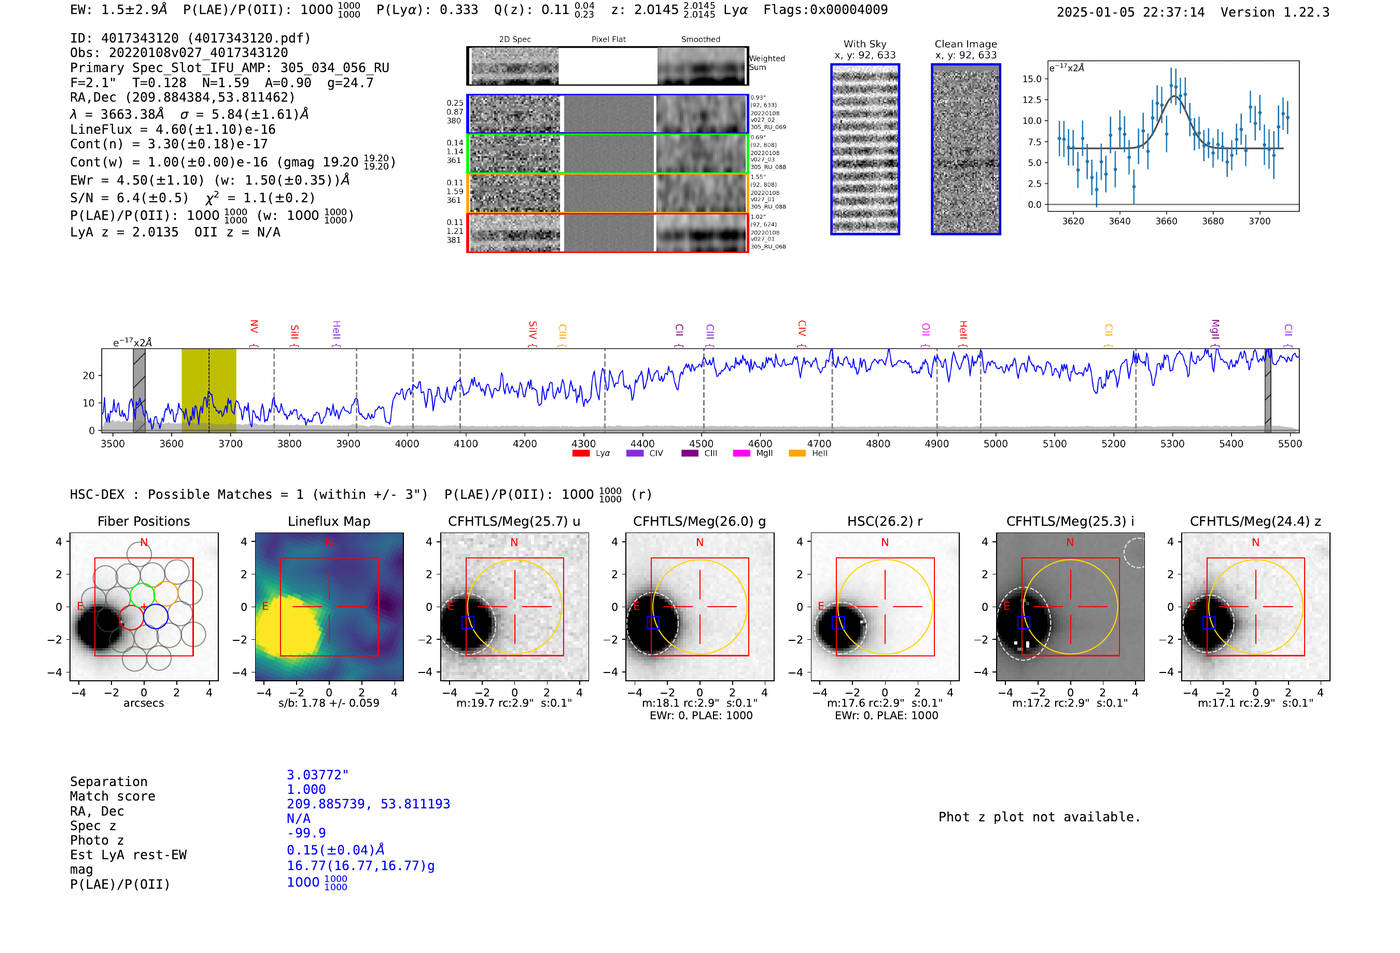Select the Weighted Sum 2D spectrum row
This screenshot has width=1400, height=953.
(608, 66)
